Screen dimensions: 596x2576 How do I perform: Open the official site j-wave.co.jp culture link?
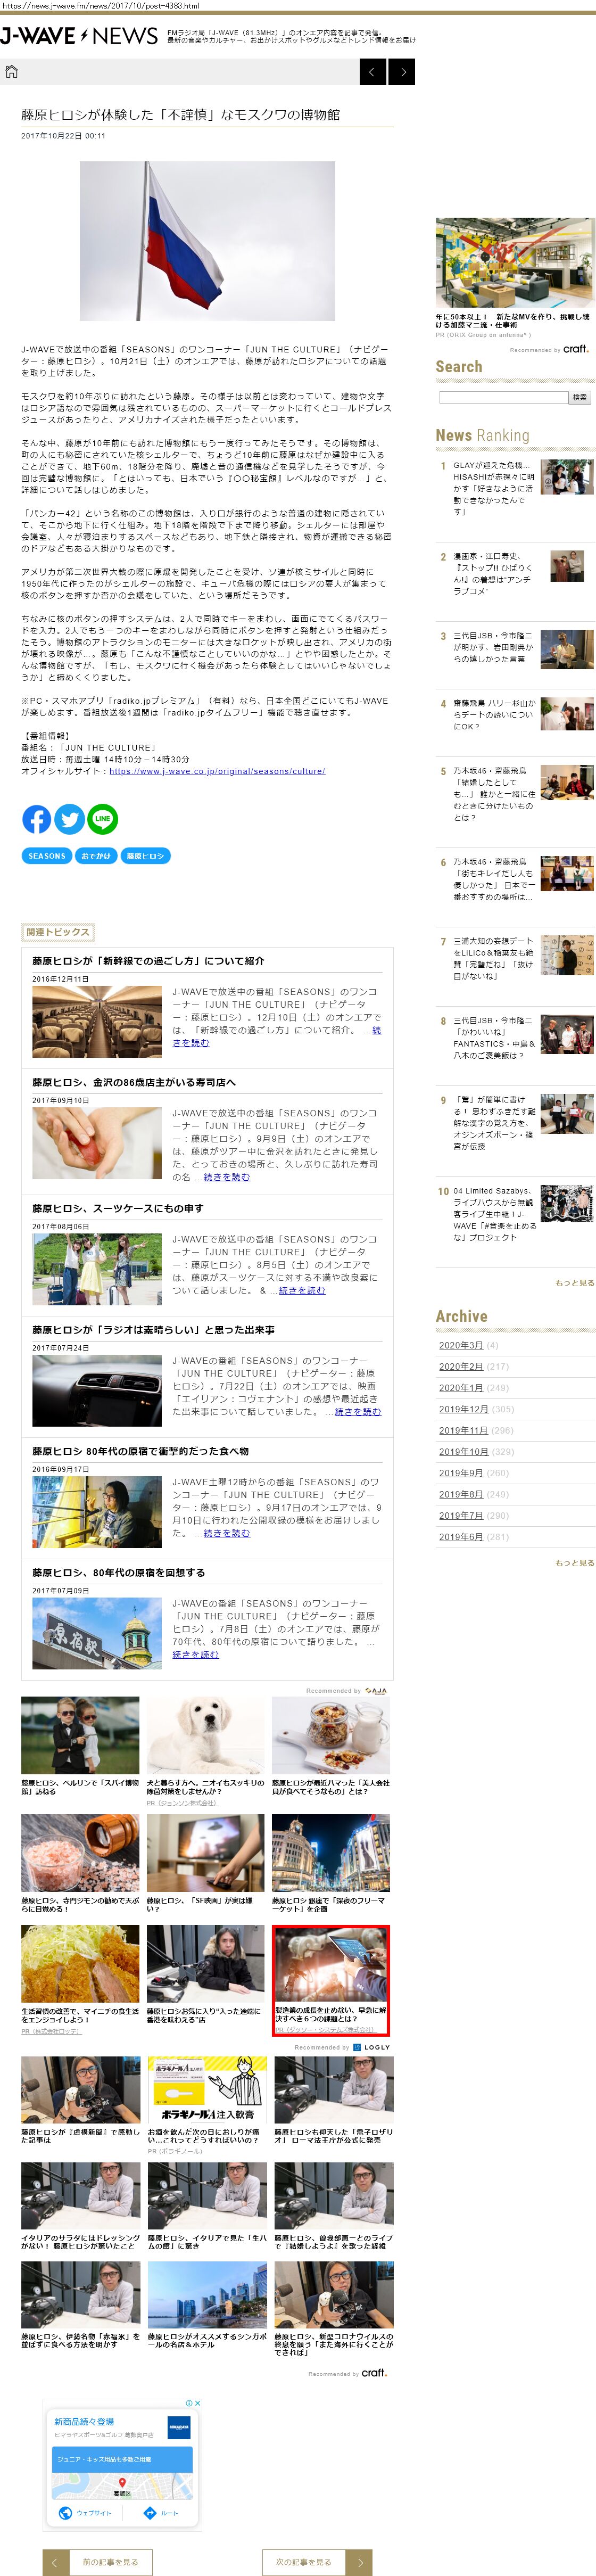click(x=217, y=771)
